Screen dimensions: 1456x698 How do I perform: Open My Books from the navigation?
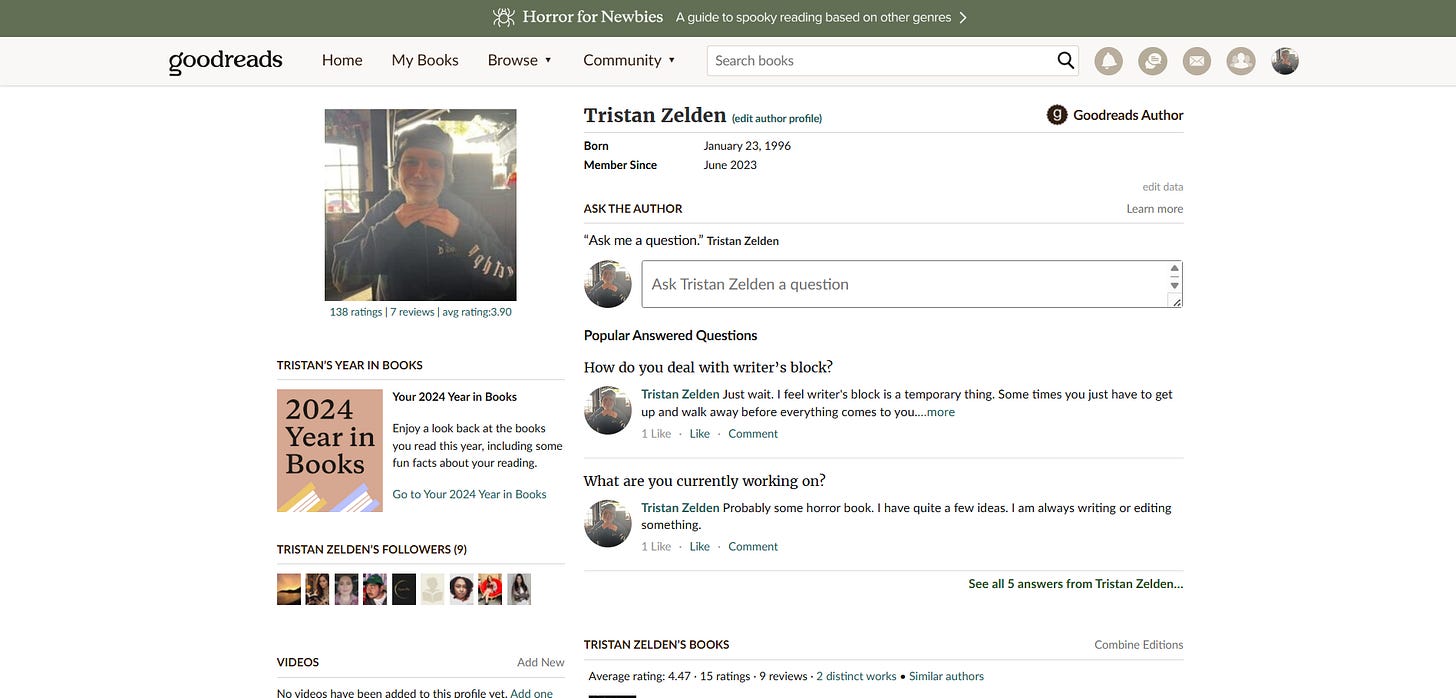(424, 60)
